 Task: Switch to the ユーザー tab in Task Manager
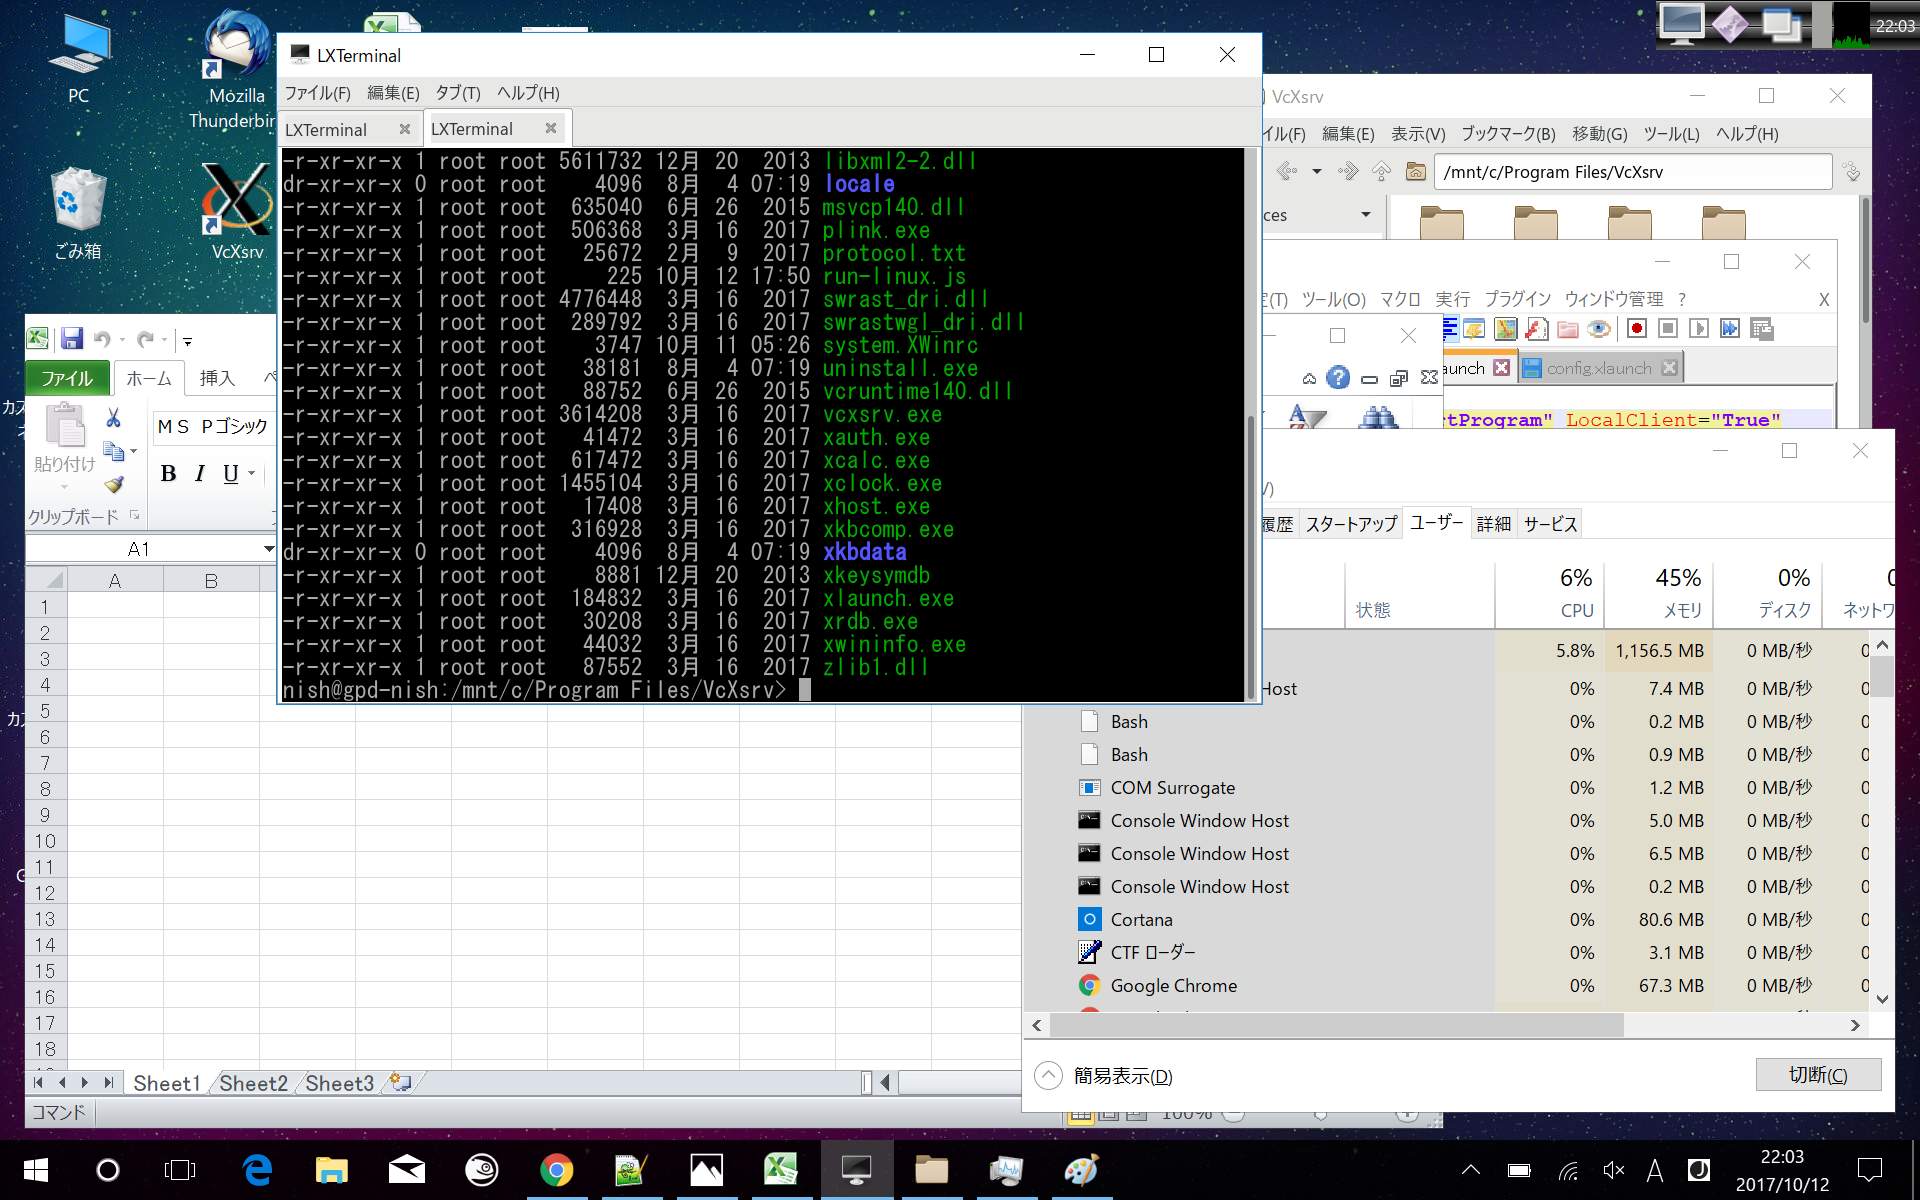1437,522
